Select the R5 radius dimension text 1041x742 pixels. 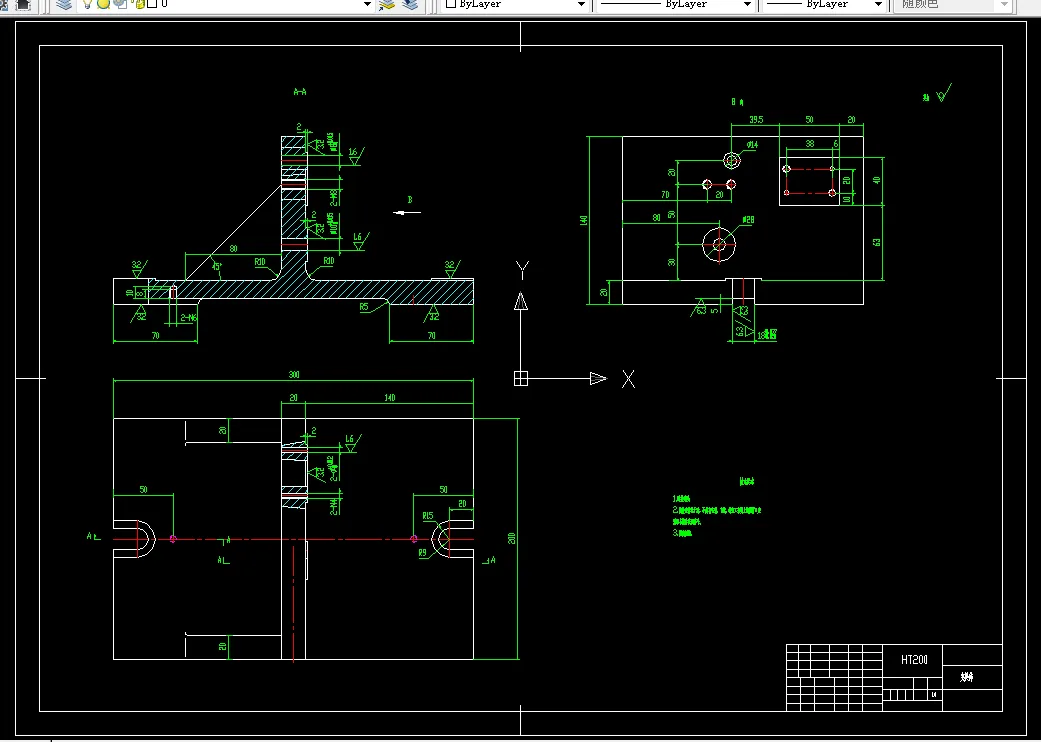(364, 307)
